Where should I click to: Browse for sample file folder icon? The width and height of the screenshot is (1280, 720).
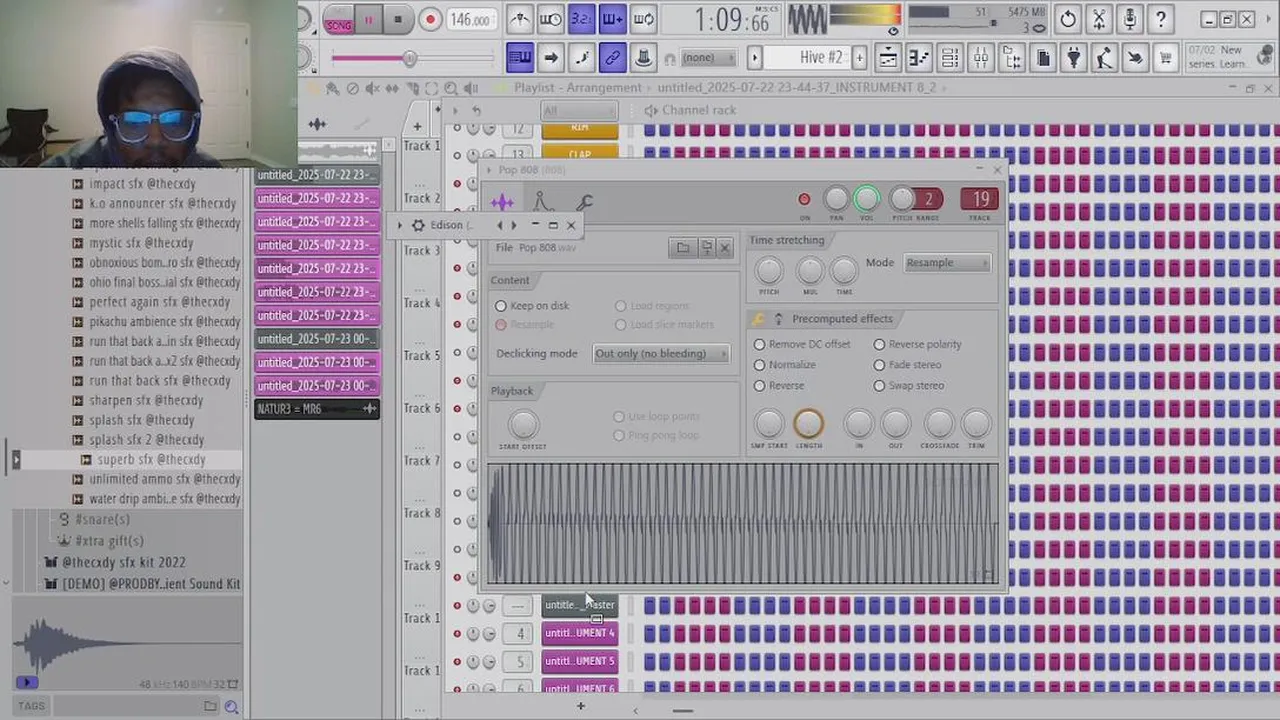point(683,248)
